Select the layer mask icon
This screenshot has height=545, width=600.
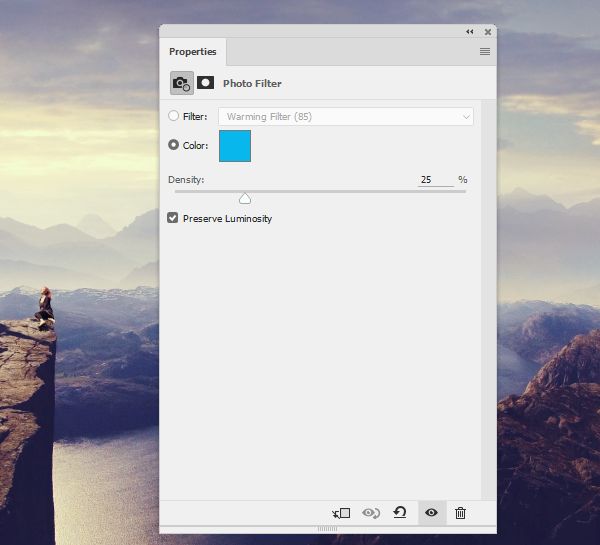point(205,83)
